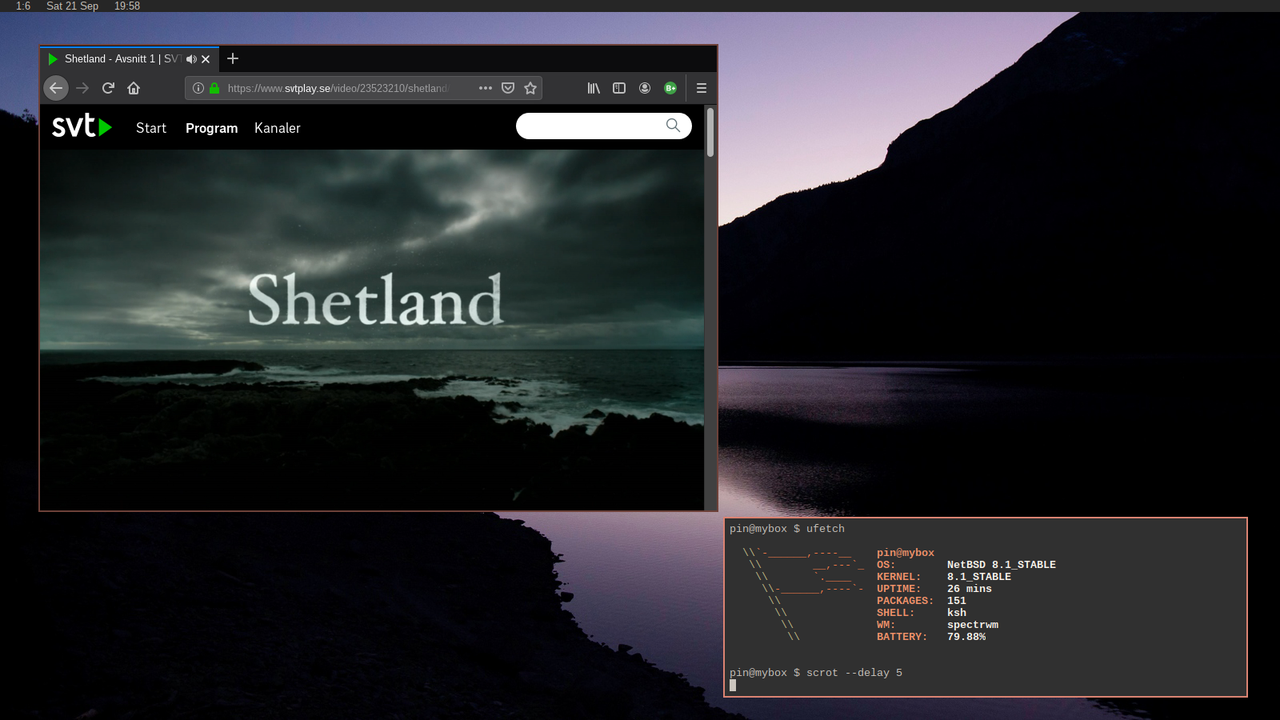Bookmark this page with the star
1280x720 pixels.
[x=531, y=88]
